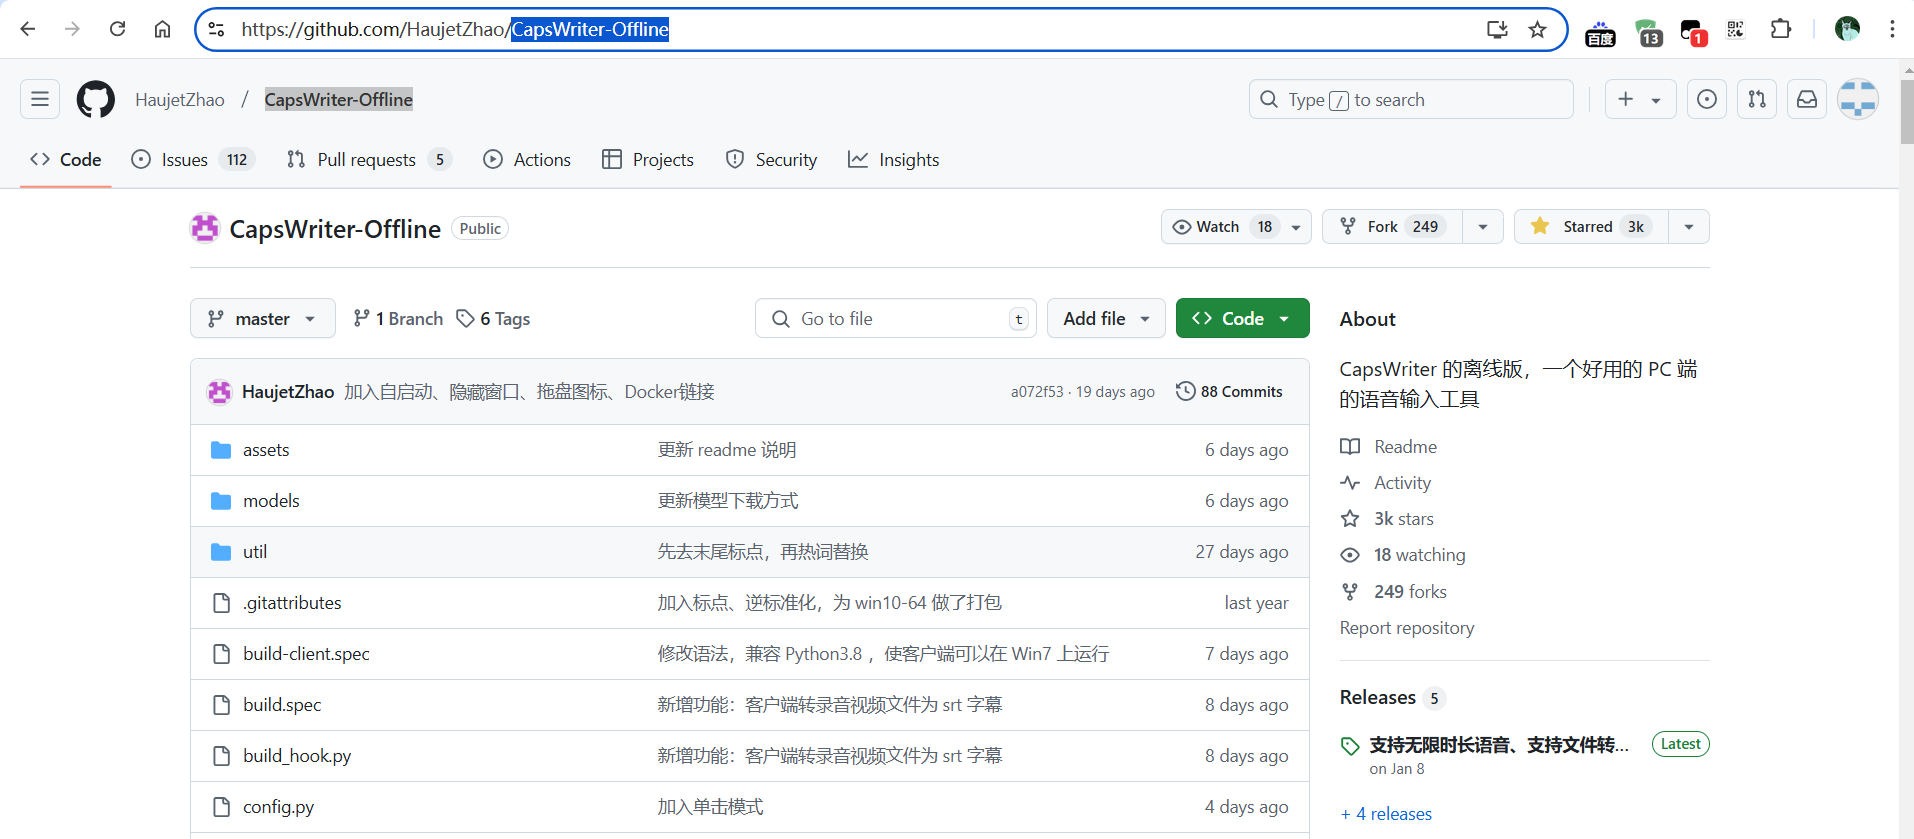Open the GitHub user avatar menu
This screenshot has height=839, width=1914.
tap(1858, 99)
